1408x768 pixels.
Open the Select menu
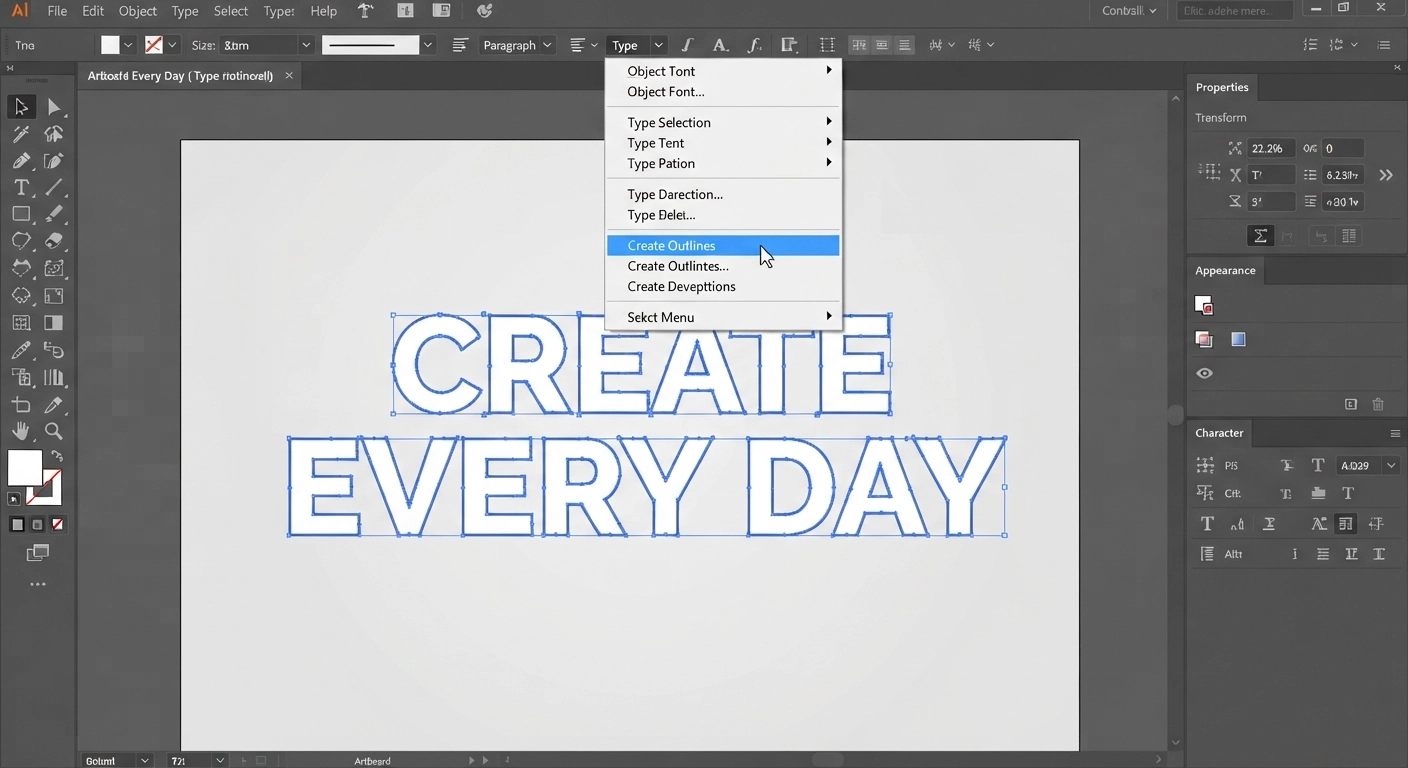231,11
